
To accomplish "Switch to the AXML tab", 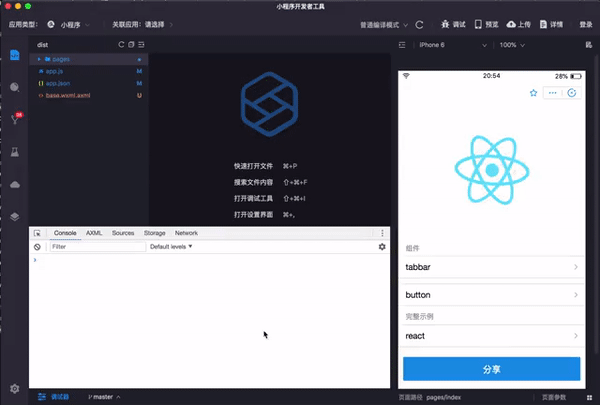I will 94,233.
